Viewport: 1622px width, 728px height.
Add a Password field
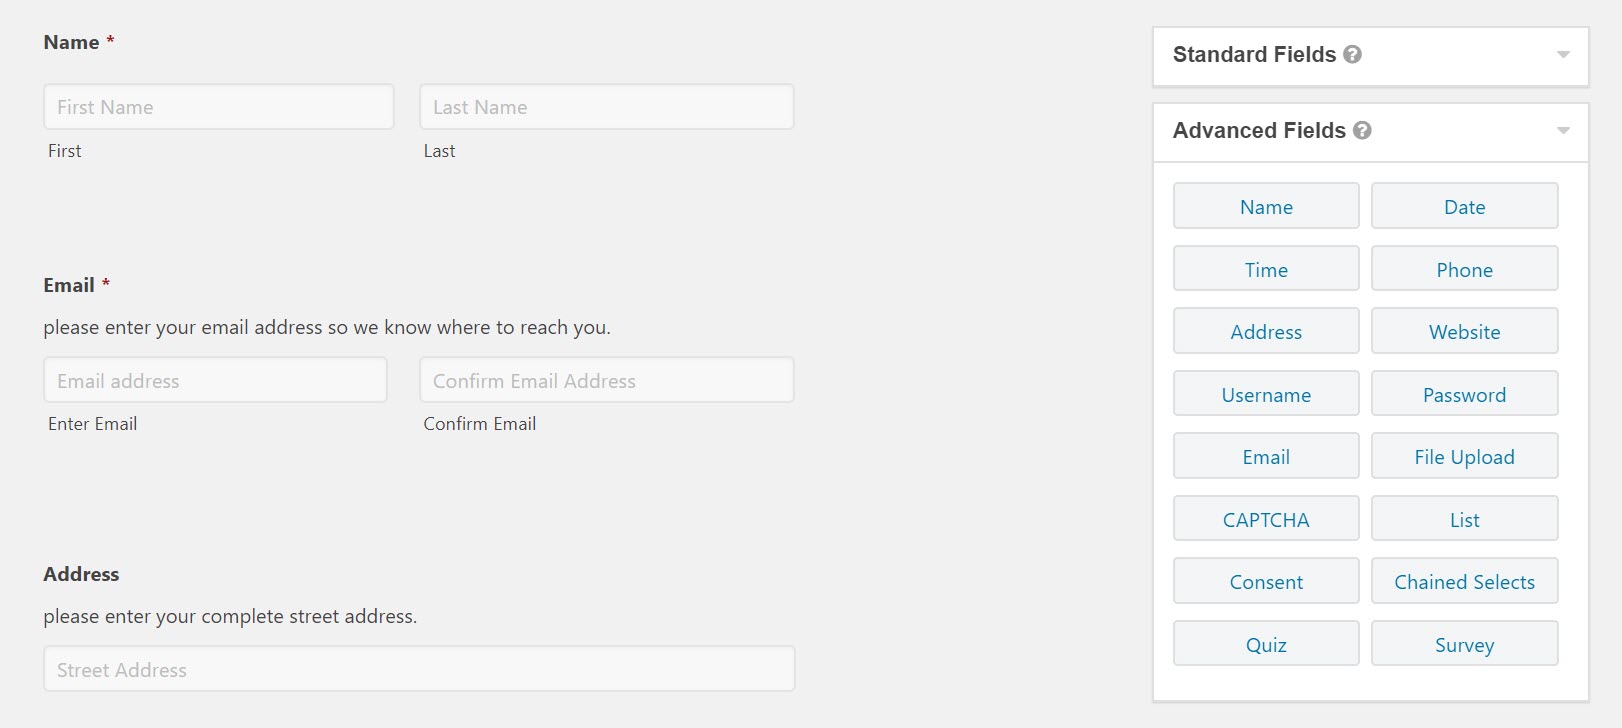(1464, 394)
